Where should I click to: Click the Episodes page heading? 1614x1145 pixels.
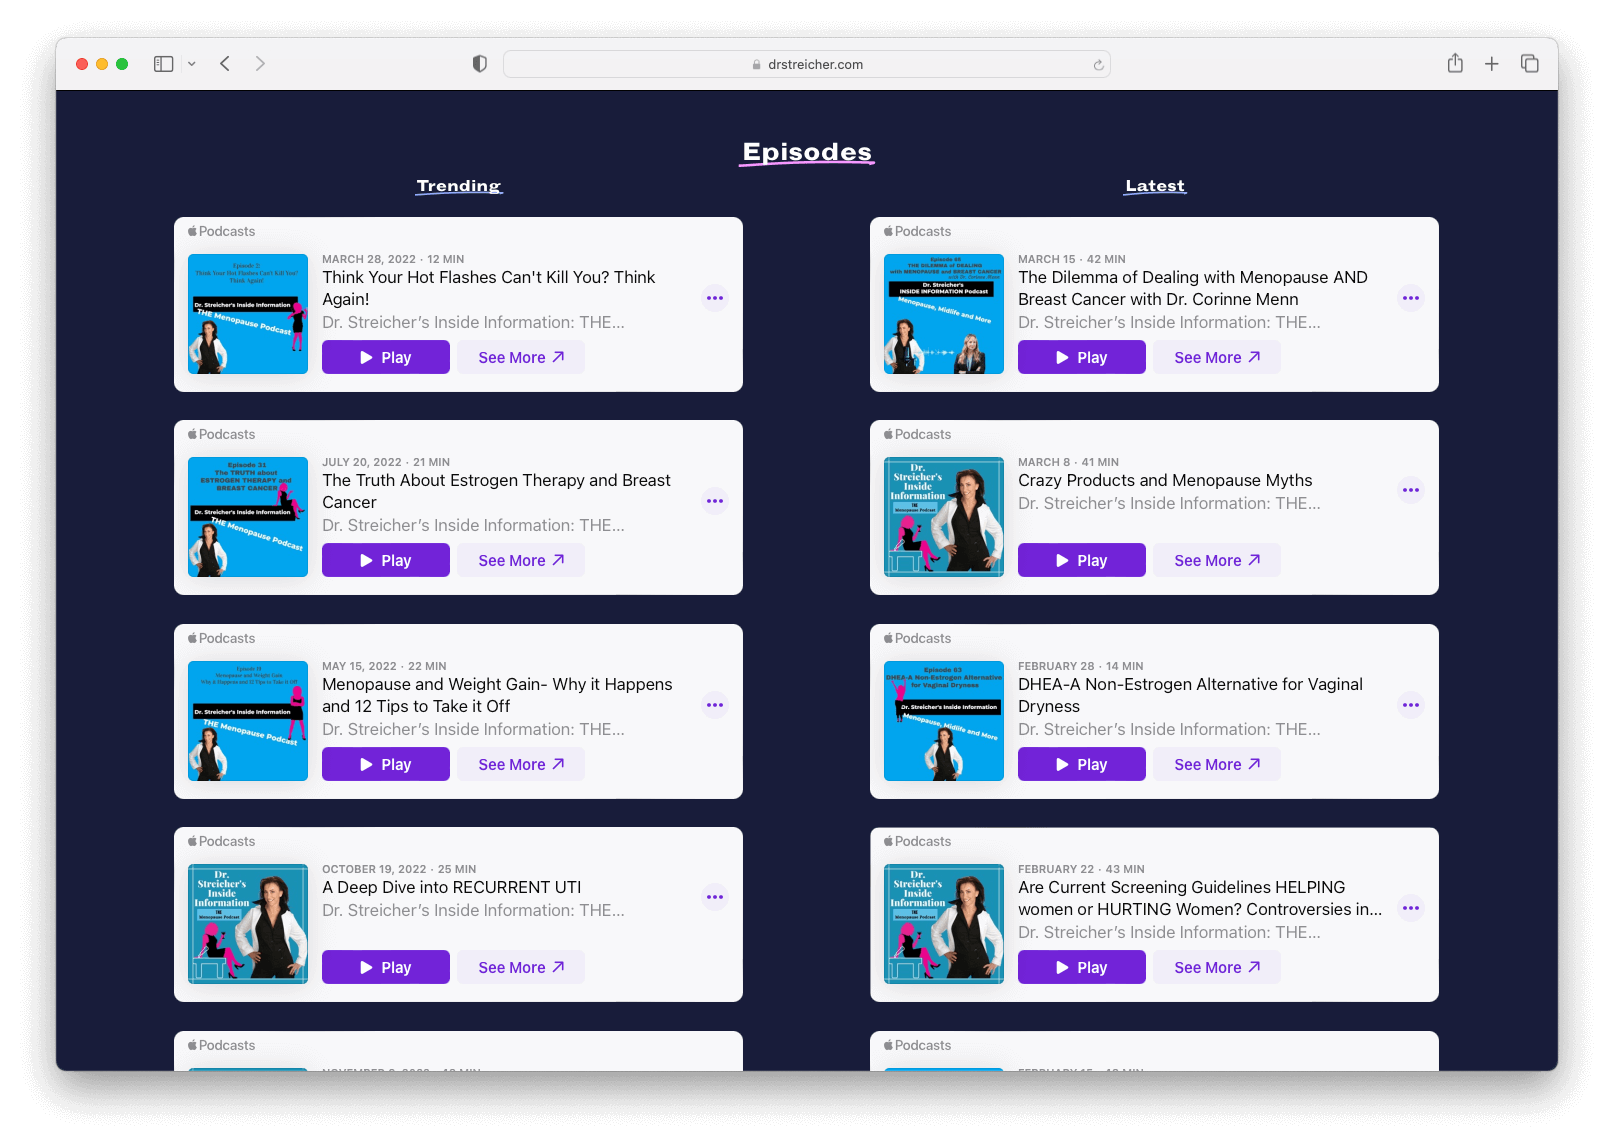point(807,152)
